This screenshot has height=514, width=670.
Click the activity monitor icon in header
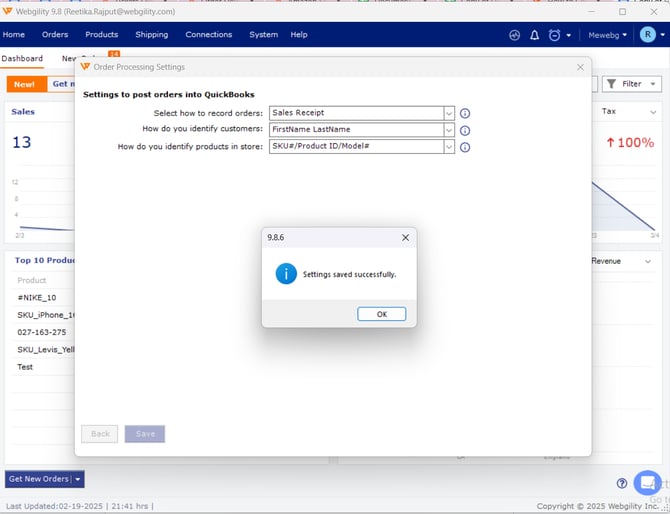pos(514,35)
